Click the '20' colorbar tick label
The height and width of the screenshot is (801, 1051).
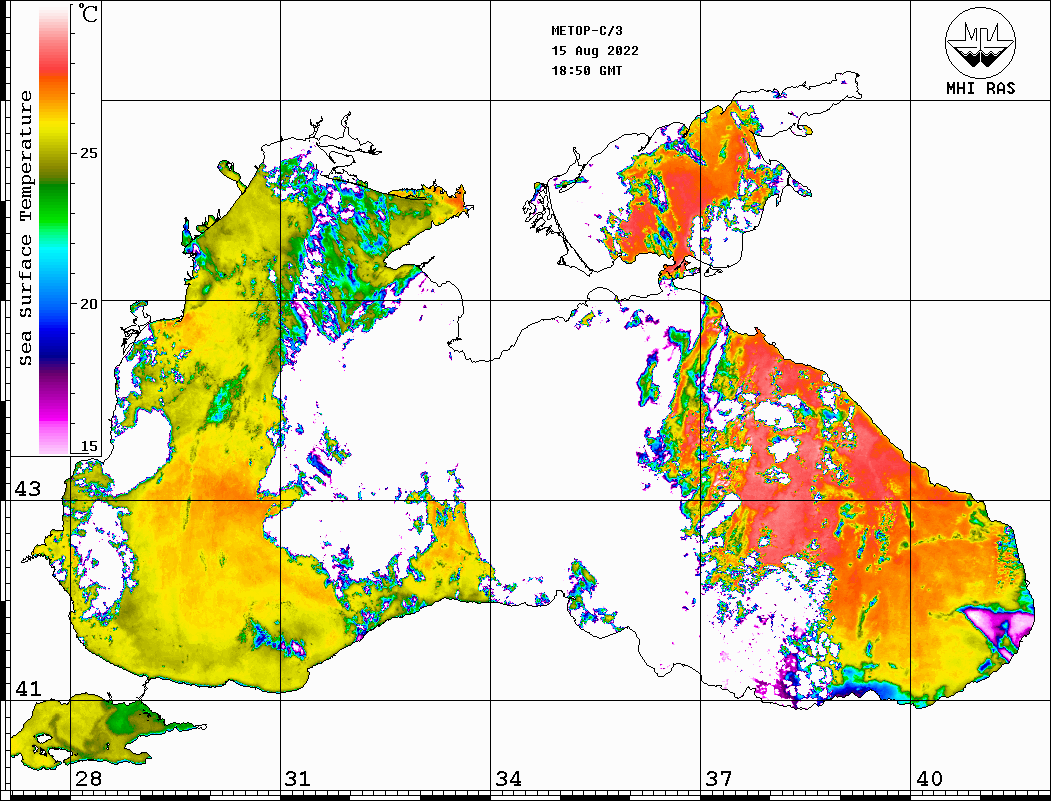click(x=89, y=304)
